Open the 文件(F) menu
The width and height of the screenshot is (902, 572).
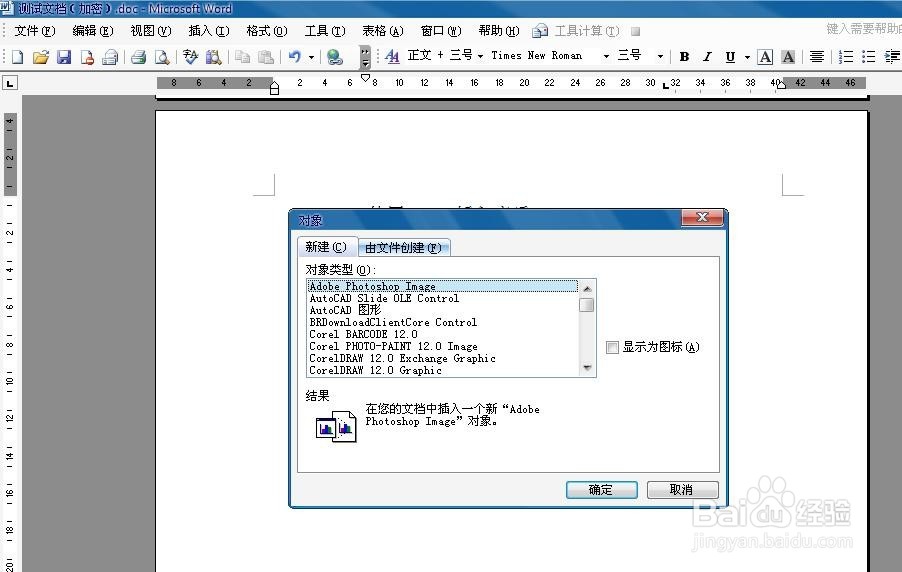point(35,31)
